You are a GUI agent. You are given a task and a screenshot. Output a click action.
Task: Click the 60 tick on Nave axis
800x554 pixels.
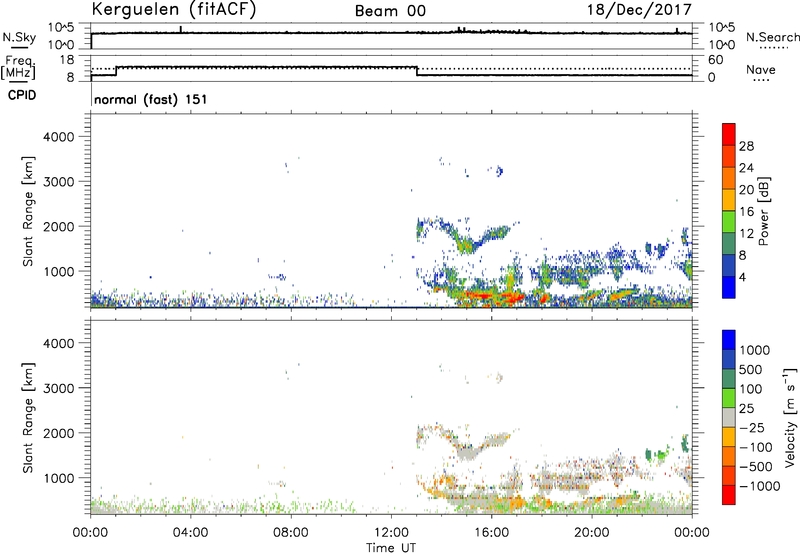click(715, 60)
